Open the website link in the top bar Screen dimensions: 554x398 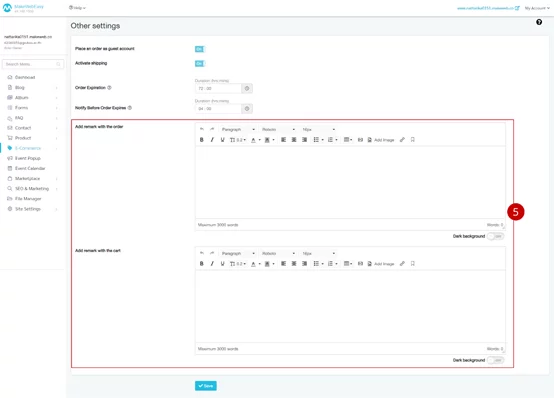click(488, 8)
